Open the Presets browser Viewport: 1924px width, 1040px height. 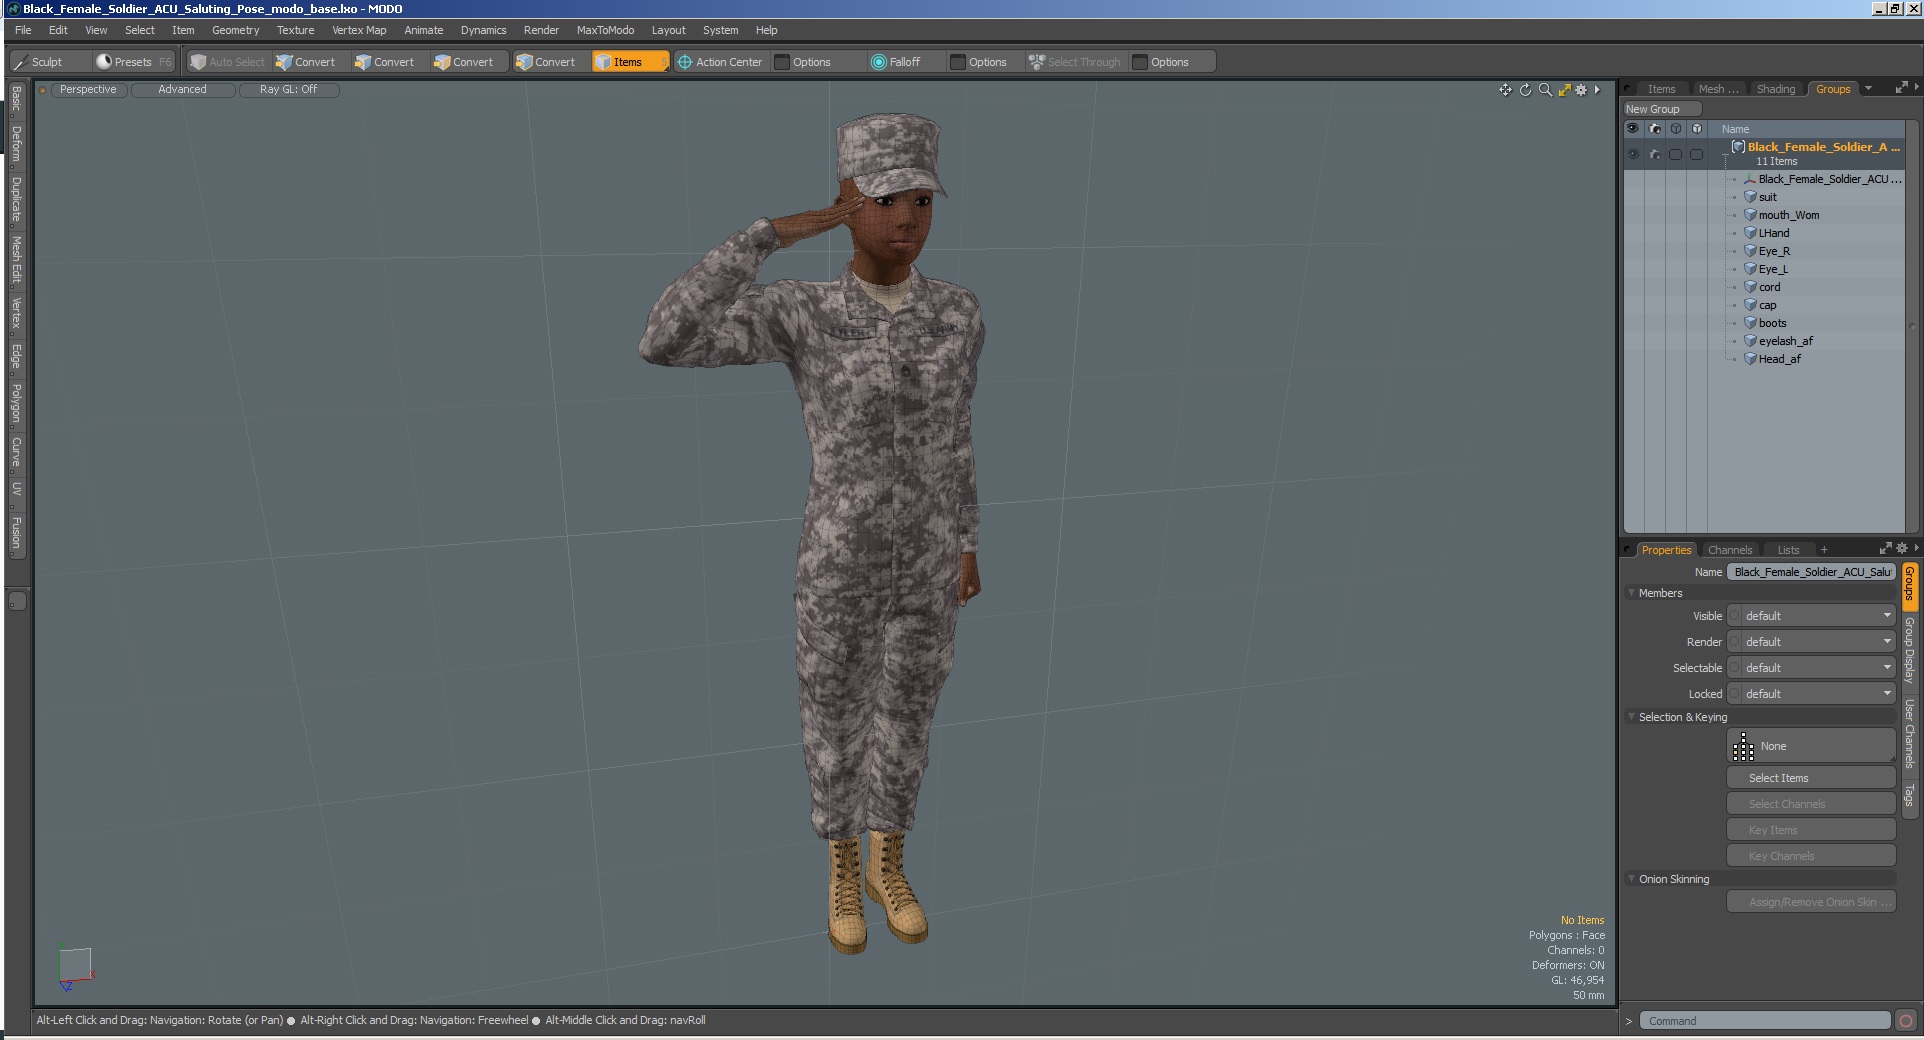(133, 62)
